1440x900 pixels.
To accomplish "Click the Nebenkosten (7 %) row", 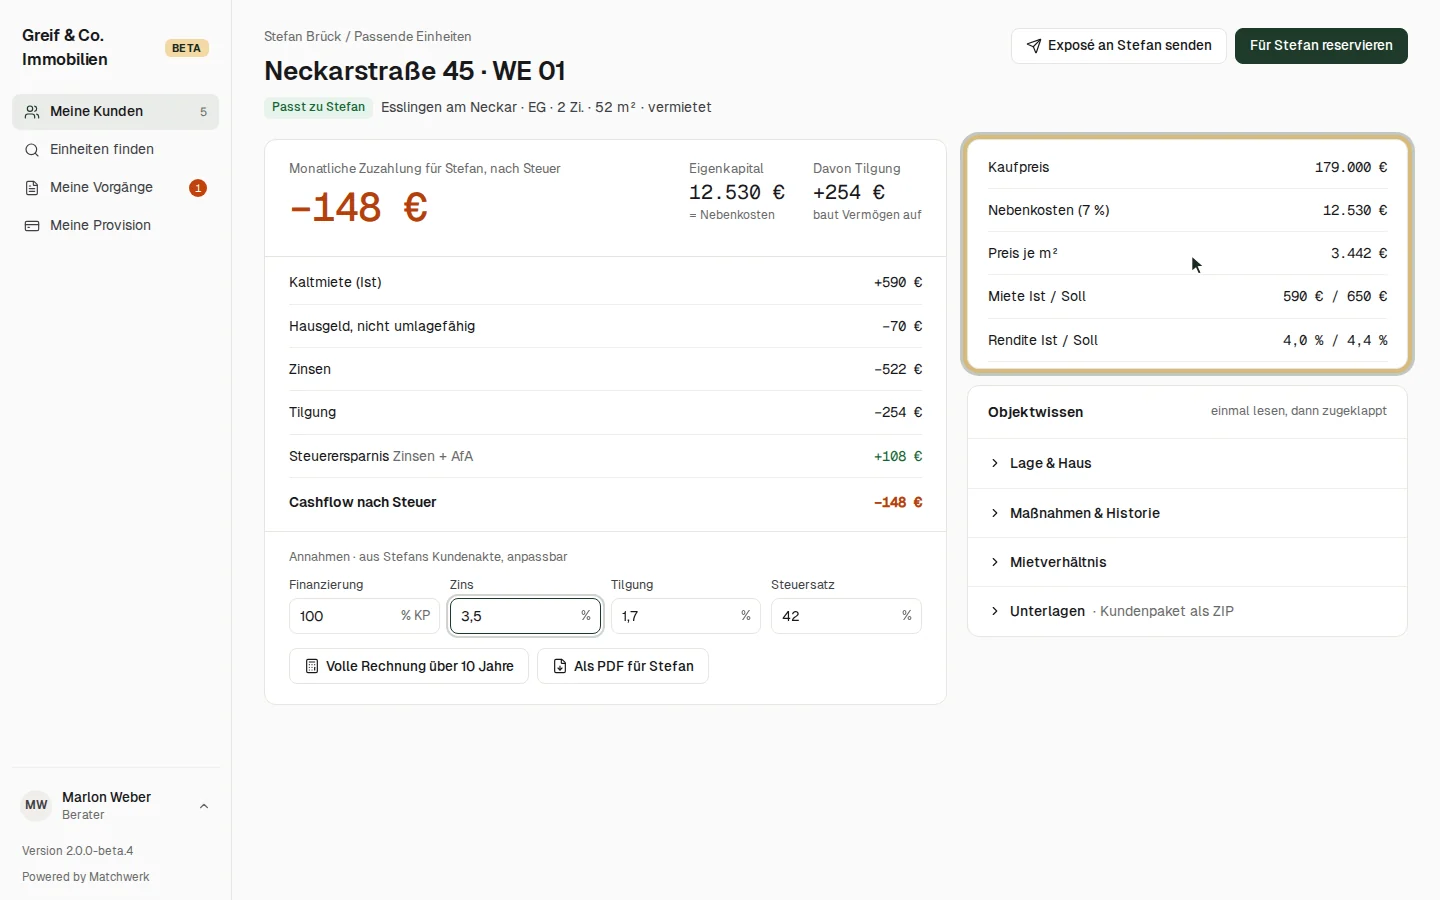I will click(x=1187, y=211).
